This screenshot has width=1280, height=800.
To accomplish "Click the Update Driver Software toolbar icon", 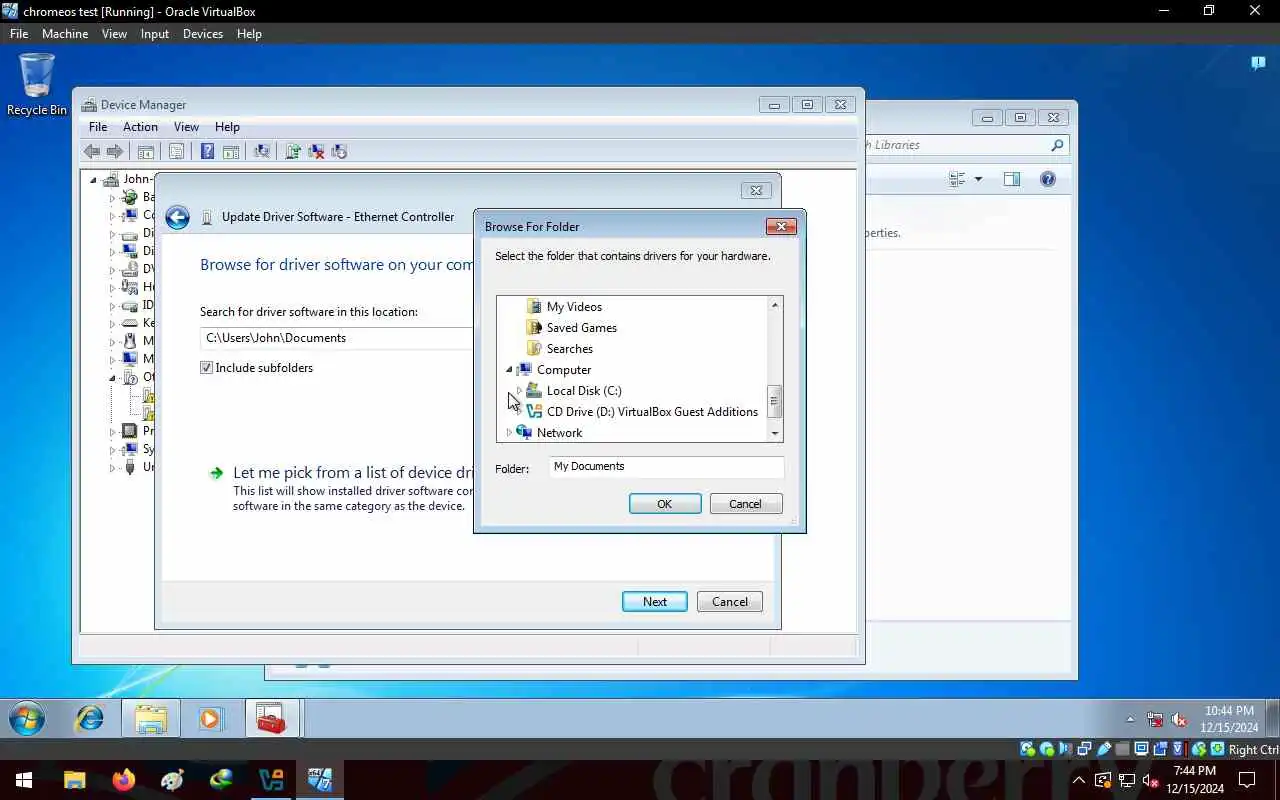I will 293,152.
